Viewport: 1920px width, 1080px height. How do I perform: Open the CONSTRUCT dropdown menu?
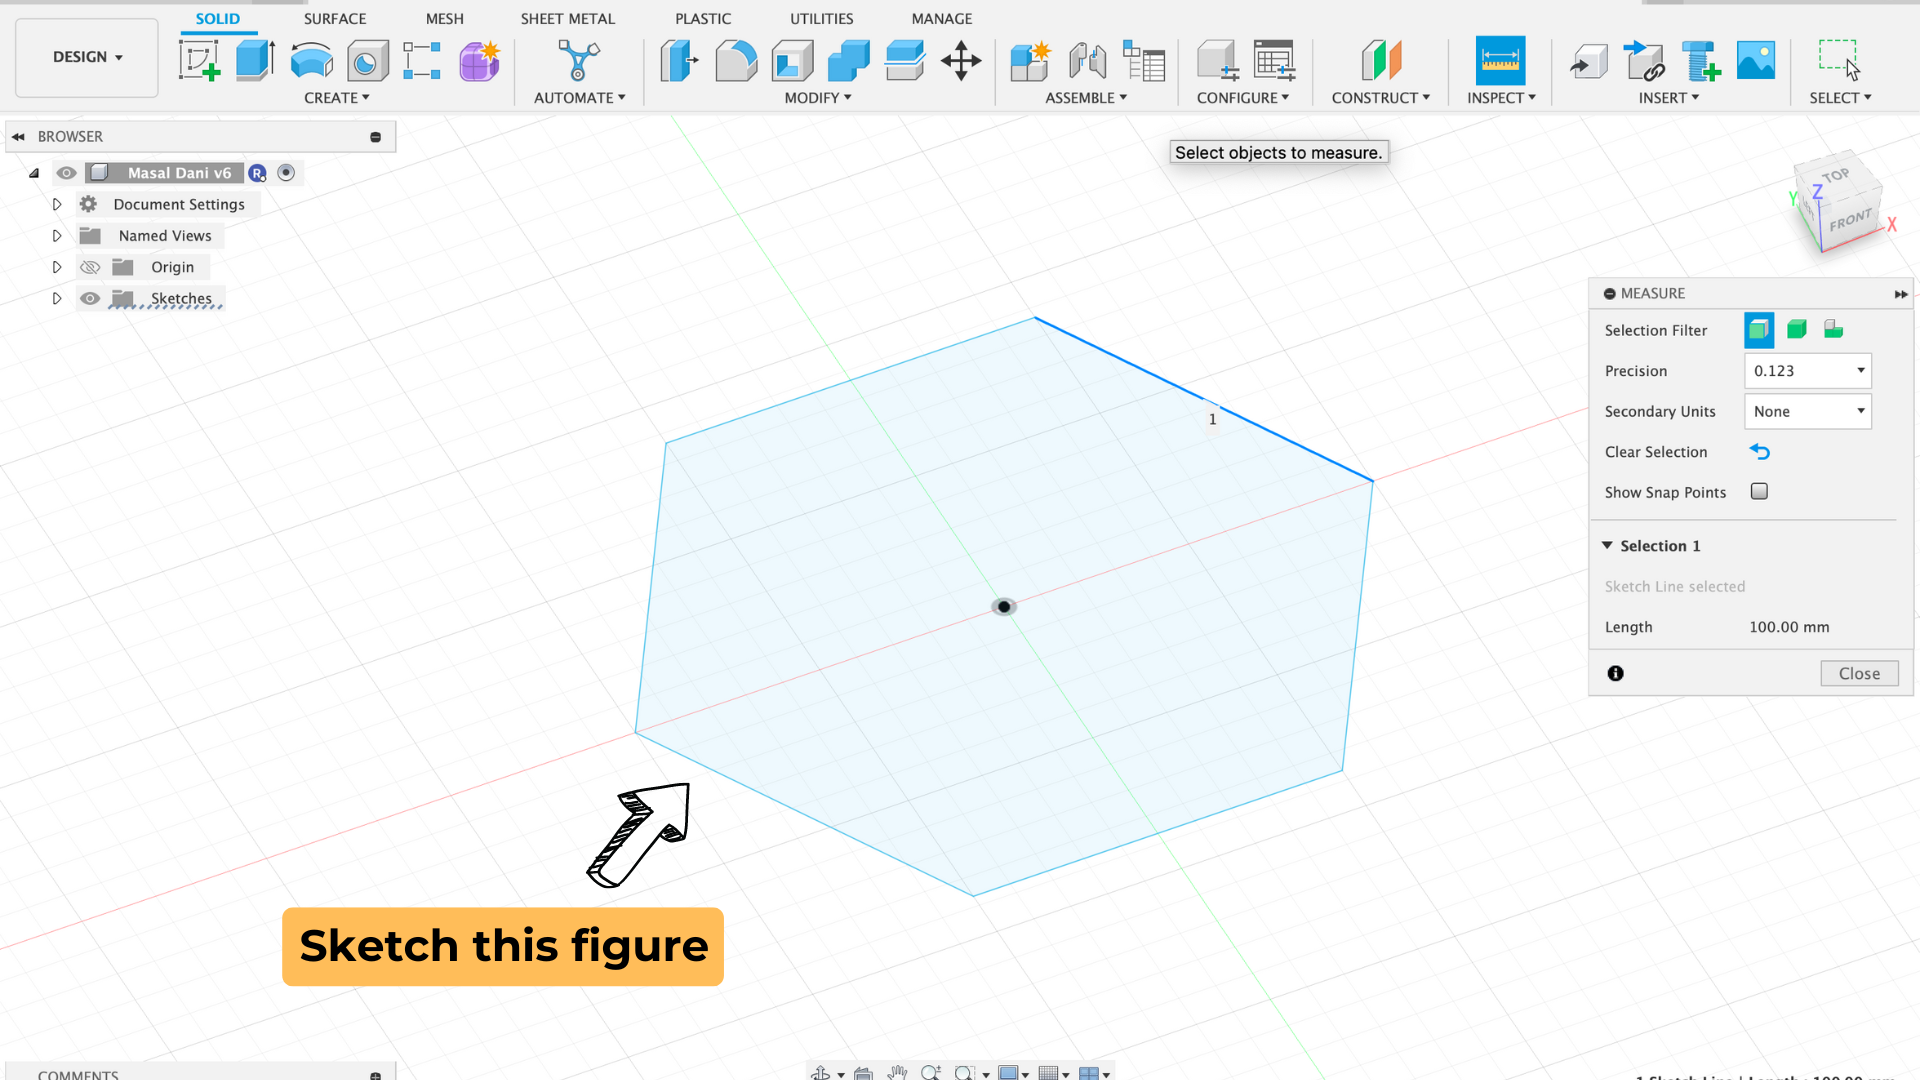(1381, 98)
